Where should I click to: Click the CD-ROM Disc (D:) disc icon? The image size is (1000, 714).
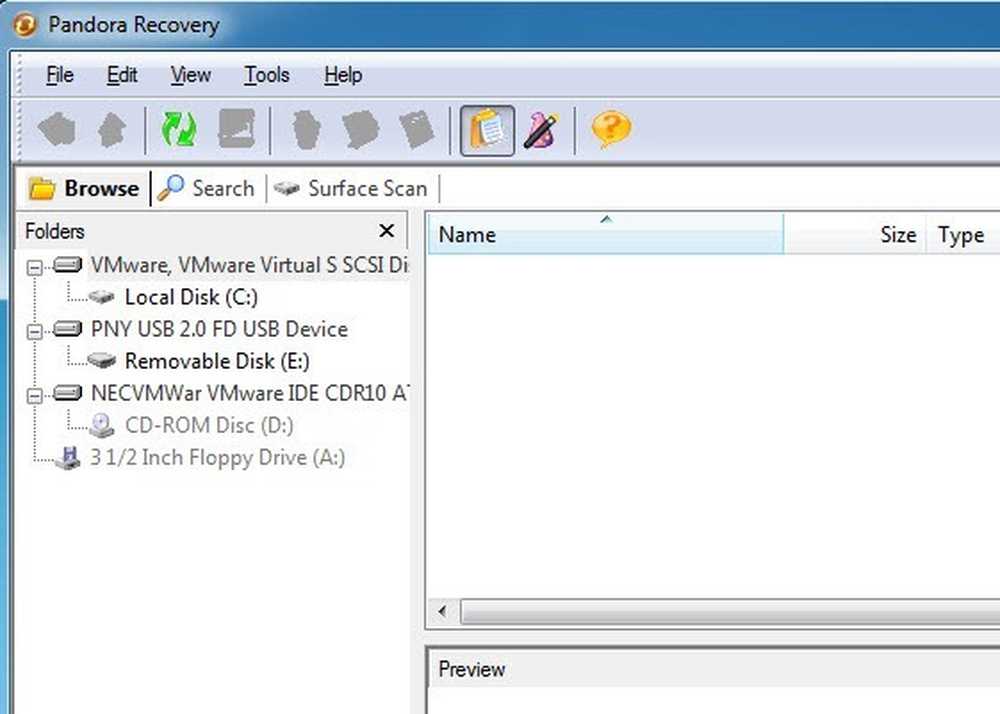[x=101, y=425]
